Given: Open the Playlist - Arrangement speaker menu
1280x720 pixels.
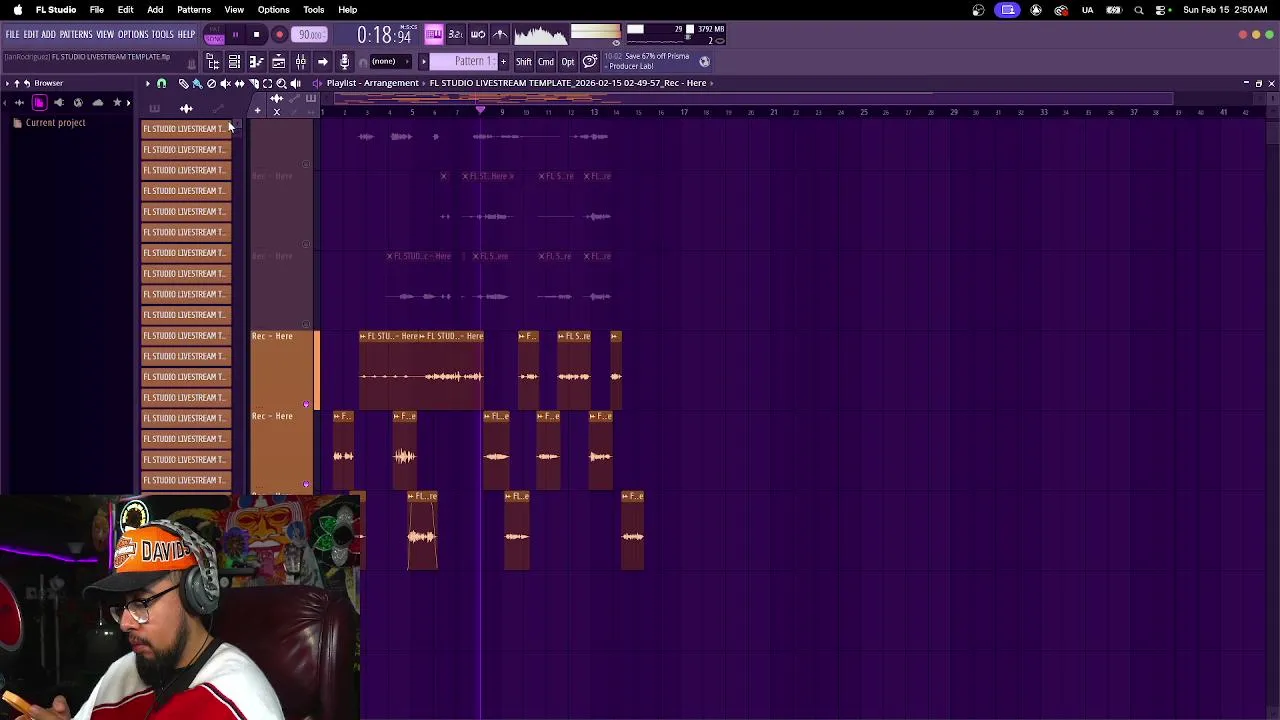Looking at the screenshot, I should [317, 83].
